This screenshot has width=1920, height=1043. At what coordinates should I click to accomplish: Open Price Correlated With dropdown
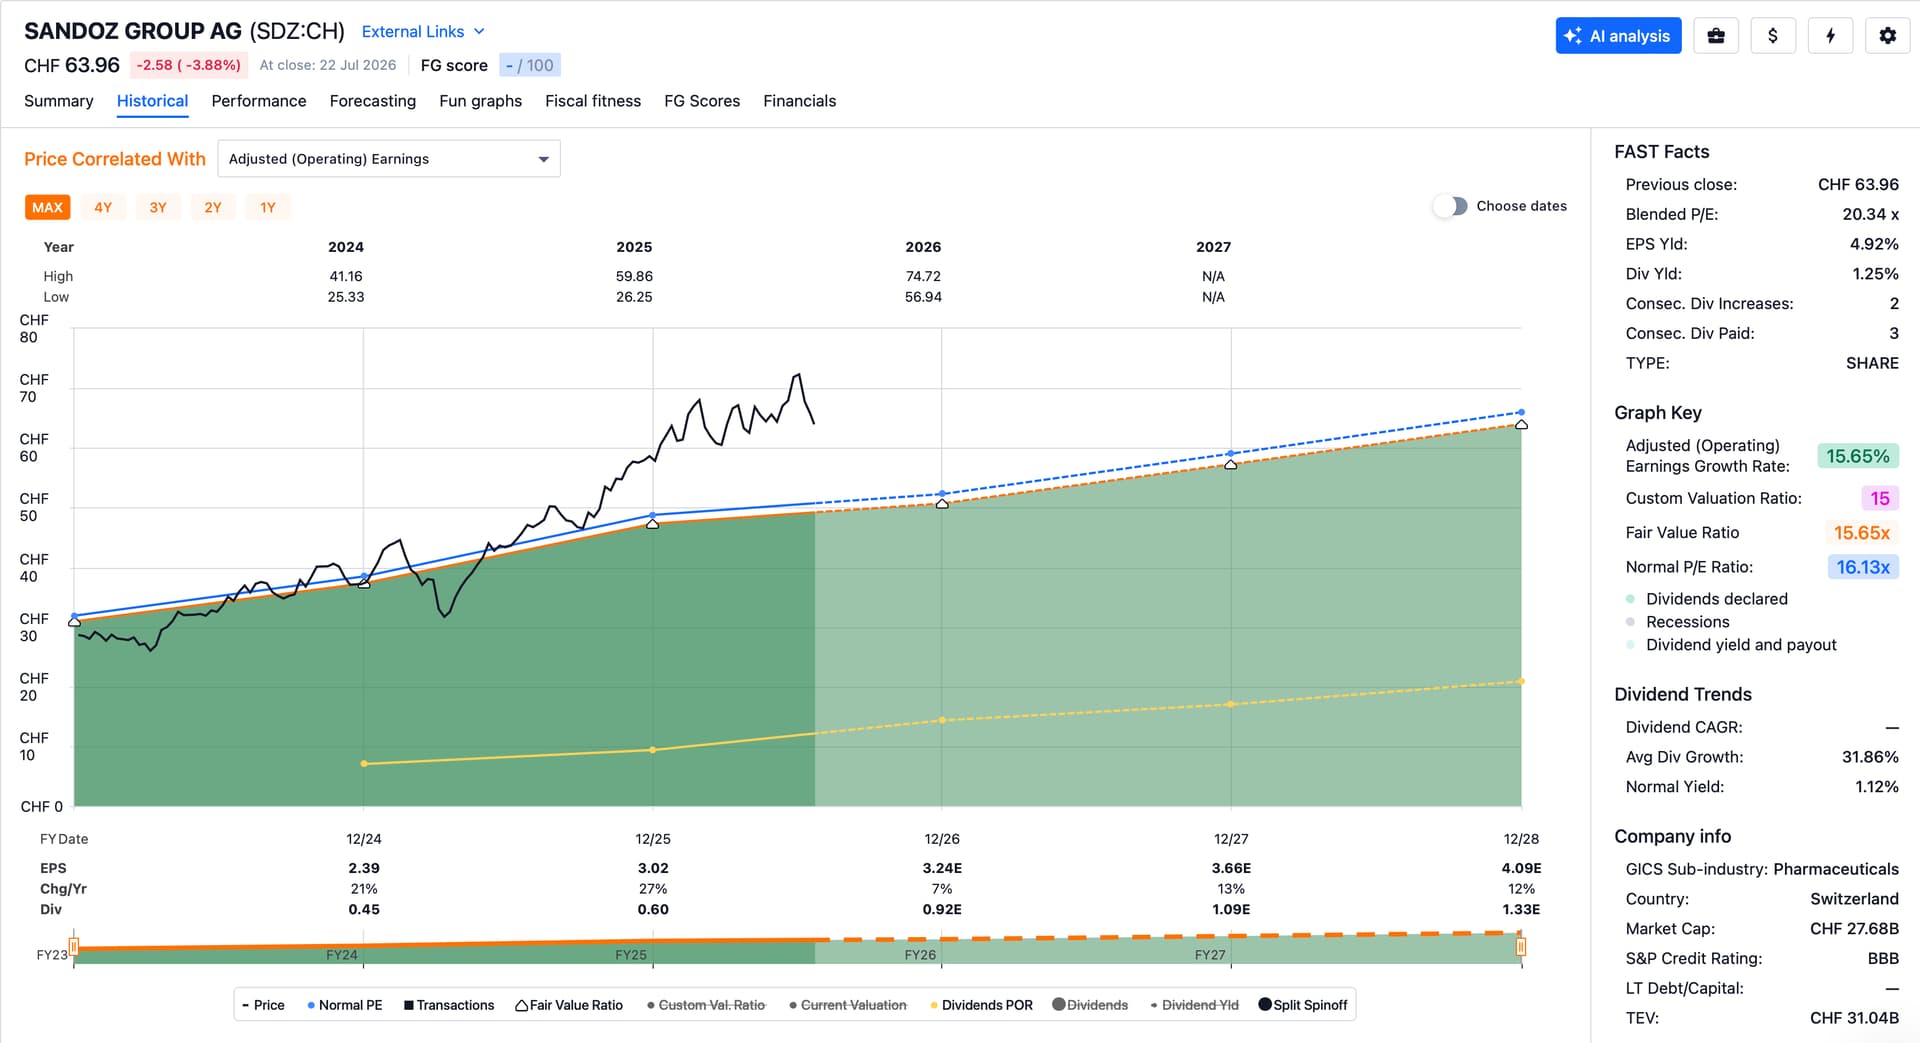click(x=389, y=159)
